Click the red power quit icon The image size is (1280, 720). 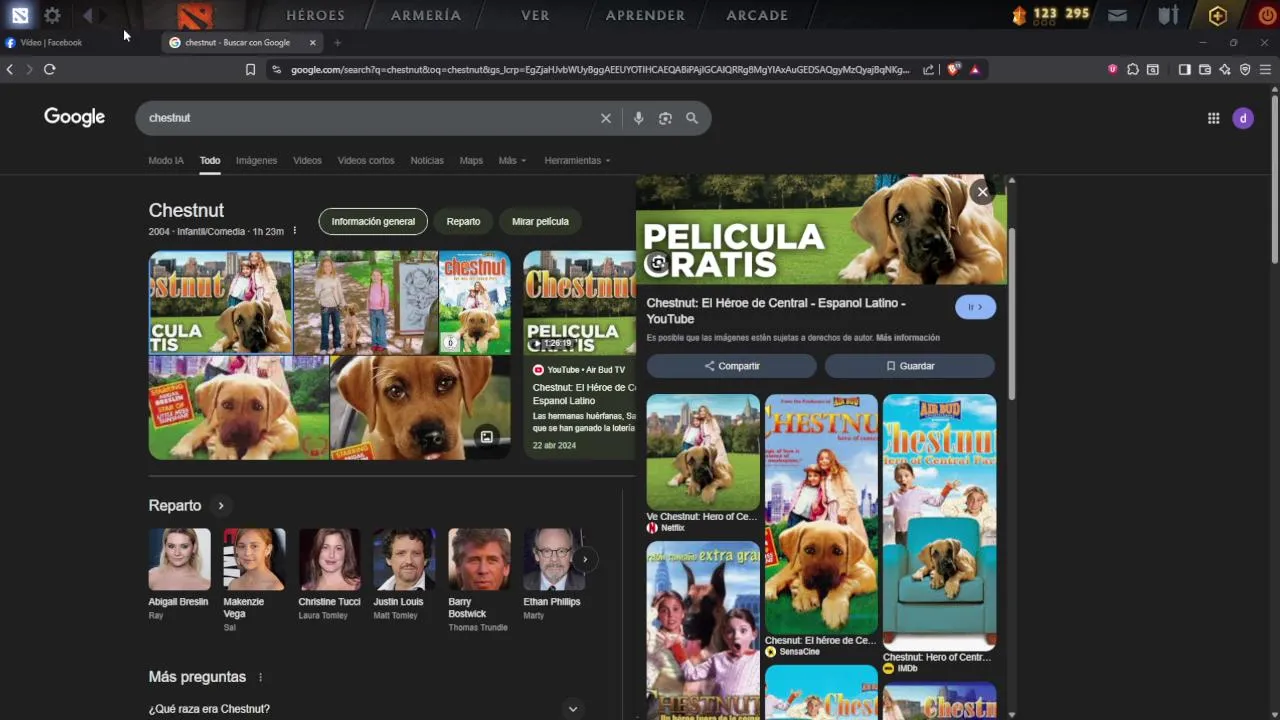click(1266, 15)
